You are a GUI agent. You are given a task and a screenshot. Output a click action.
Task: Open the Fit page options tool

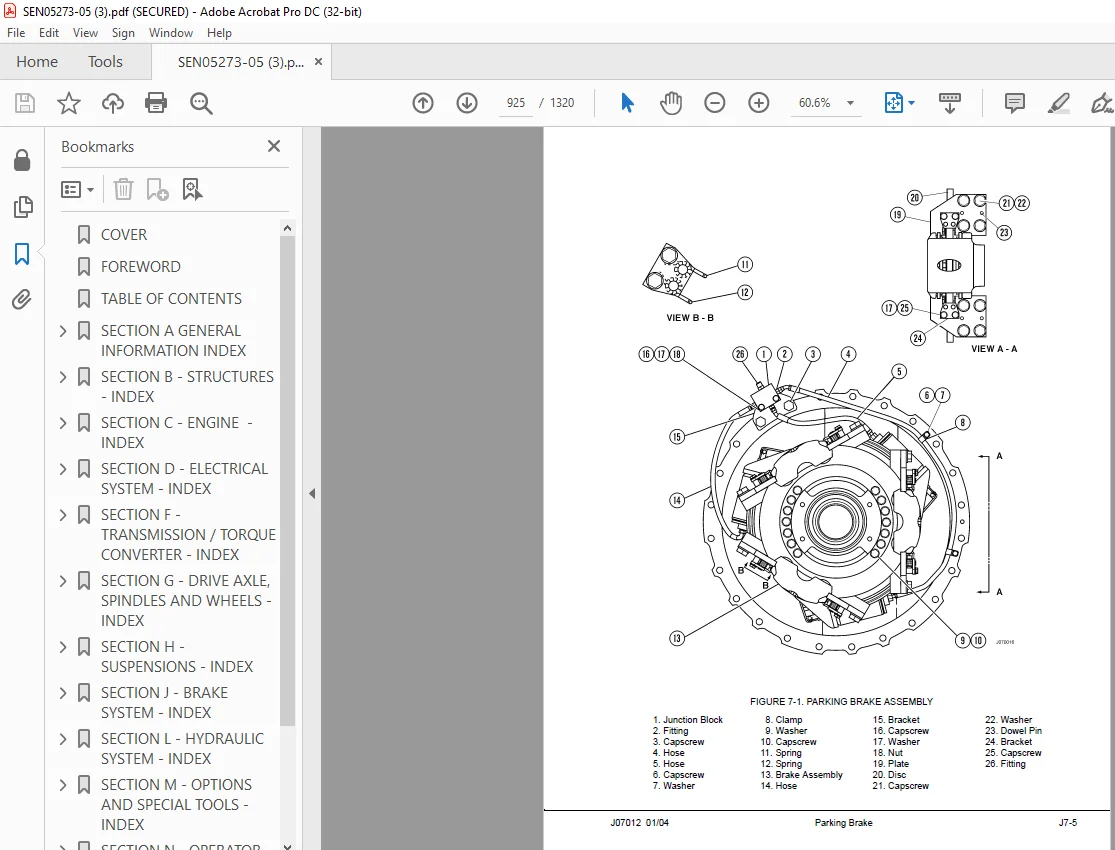[x=893, y=103]
